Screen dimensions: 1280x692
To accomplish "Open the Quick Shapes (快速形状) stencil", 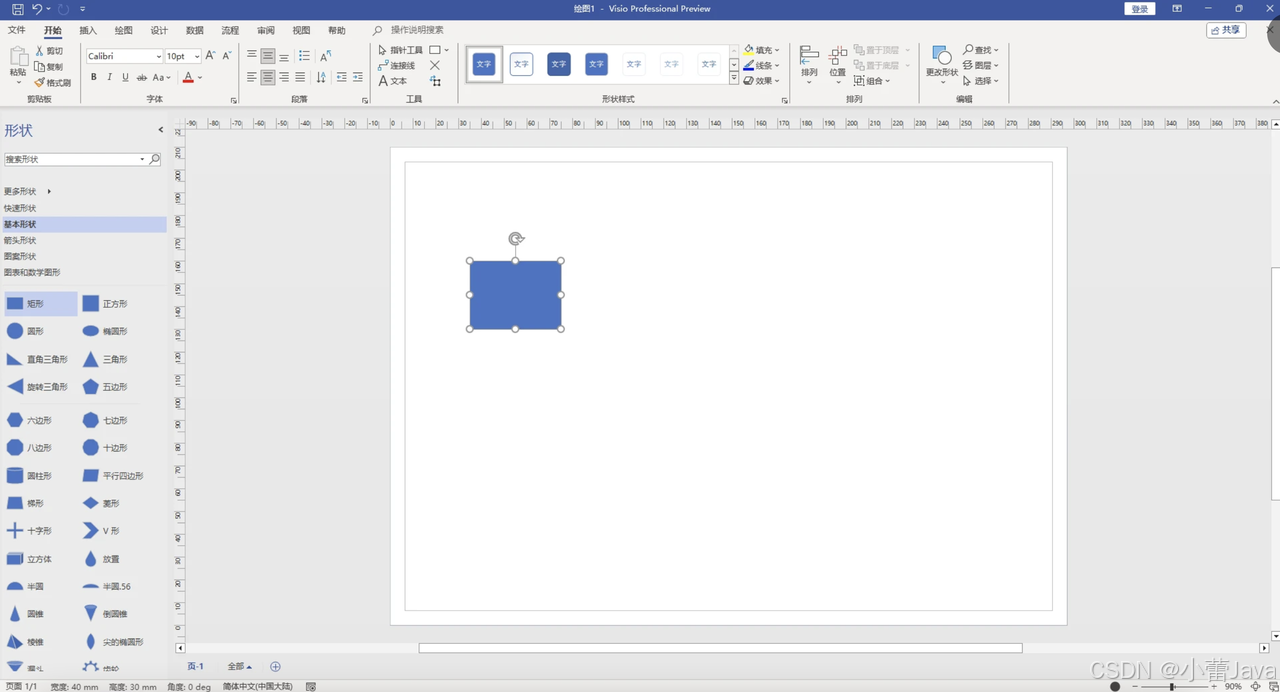I will tap(20, 208).
